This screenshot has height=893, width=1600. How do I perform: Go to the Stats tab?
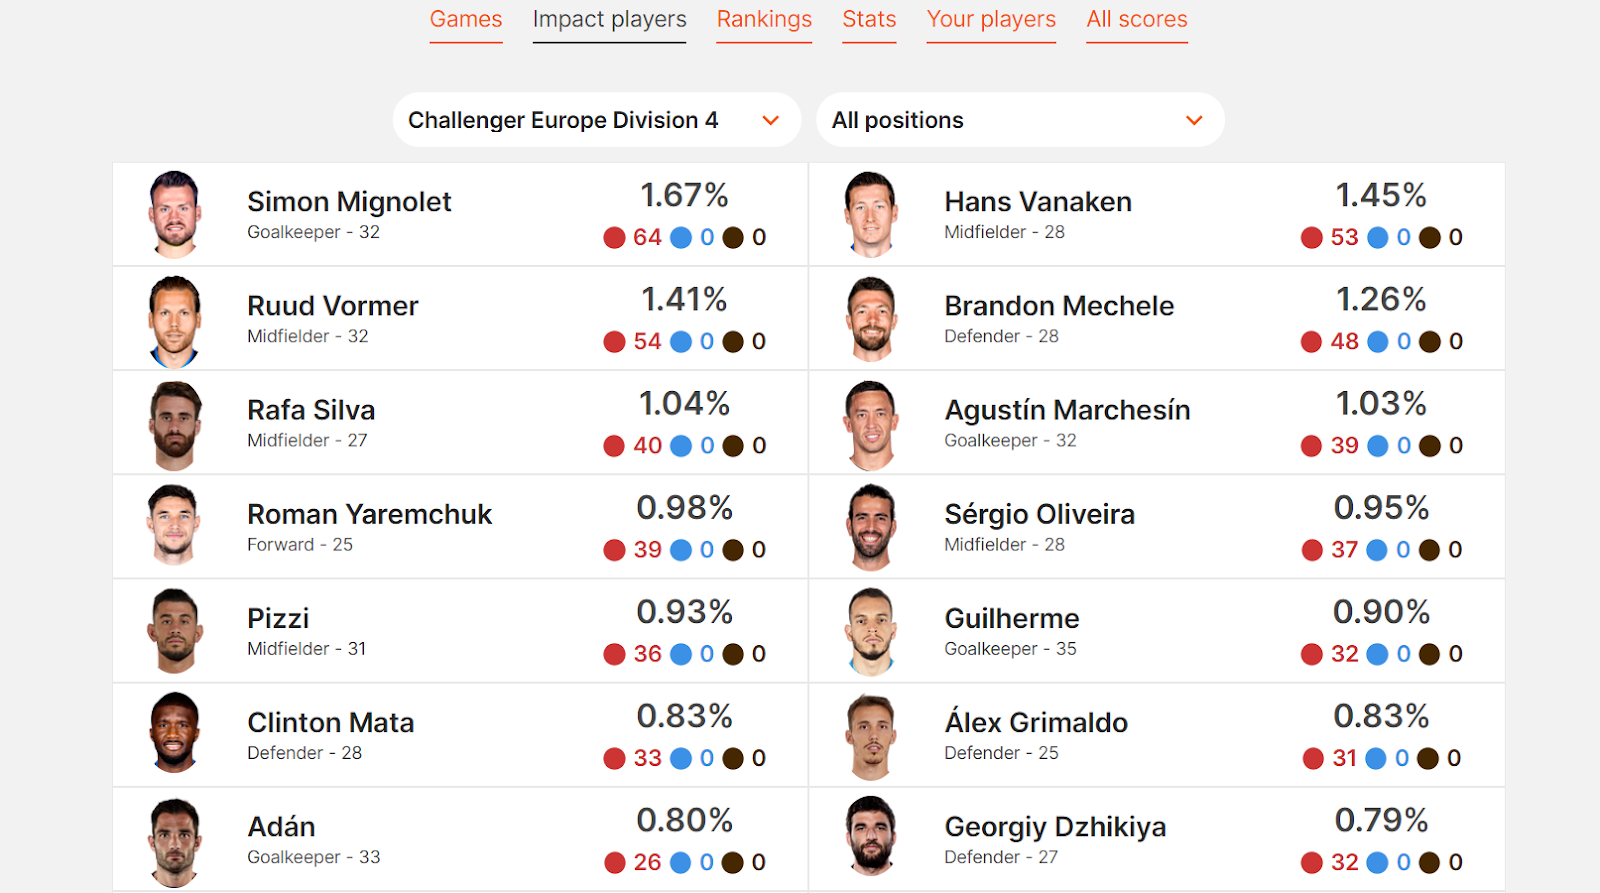pos(869,20)
